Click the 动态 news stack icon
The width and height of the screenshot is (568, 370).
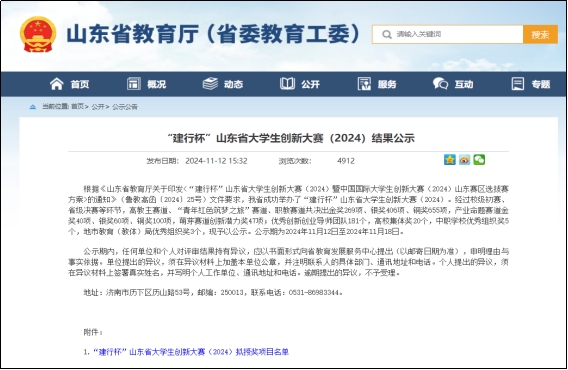click(x=210, y=84)
